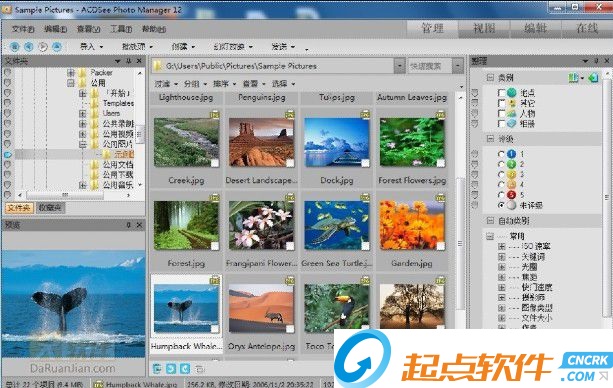Check the 人物 category checkbox
The width and height of the screenshot is (613, 388).
(501, 113)
